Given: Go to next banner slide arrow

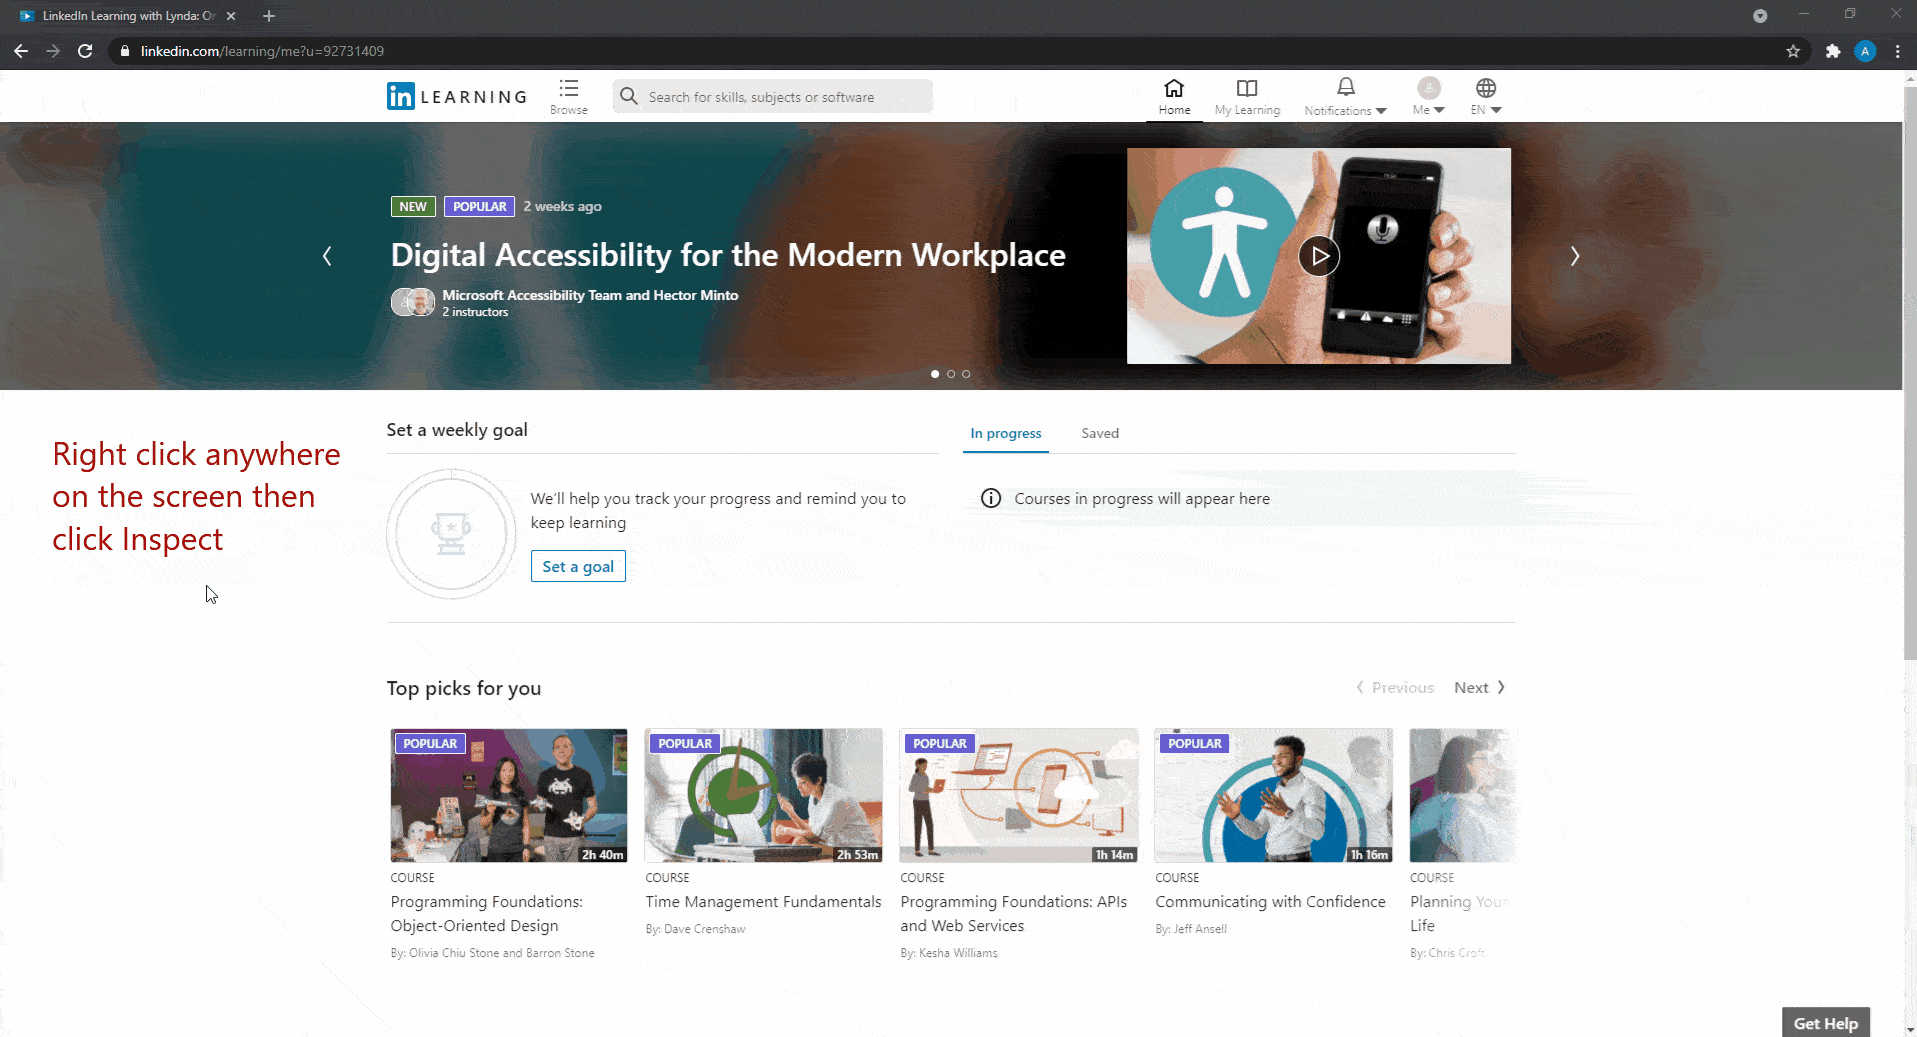Looking at the screenshot, I should tap(1574, 256).
